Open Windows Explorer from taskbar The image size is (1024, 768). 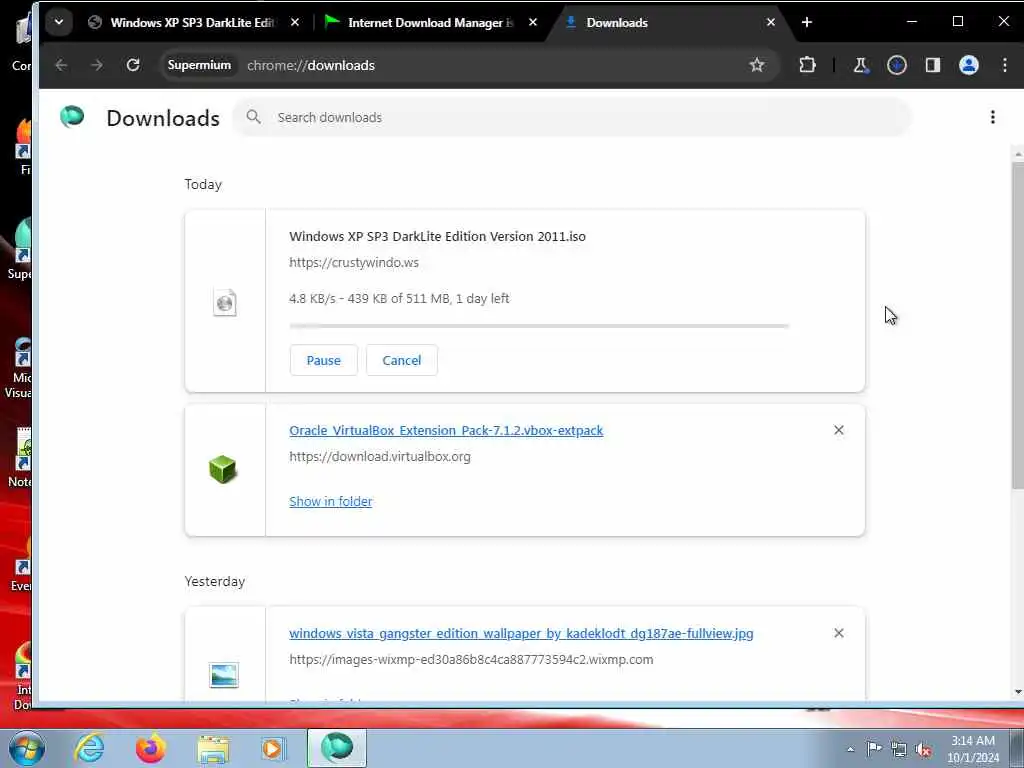pyautogui.click(x=213, y=748)
